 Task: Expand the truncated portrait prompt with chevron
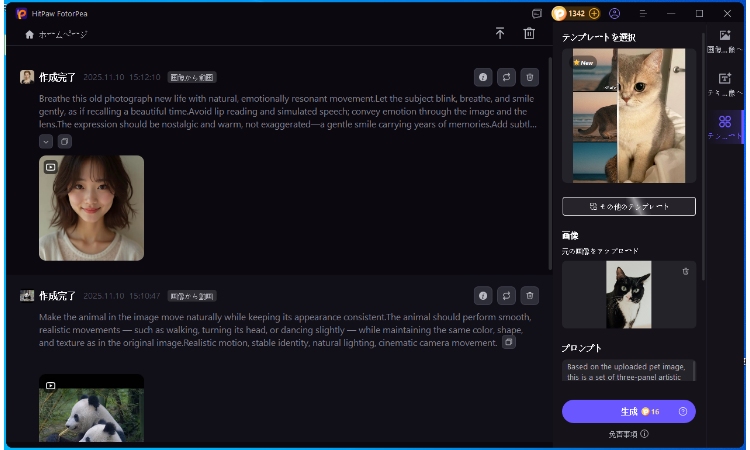pyautogui.click(x=46, y=142)
